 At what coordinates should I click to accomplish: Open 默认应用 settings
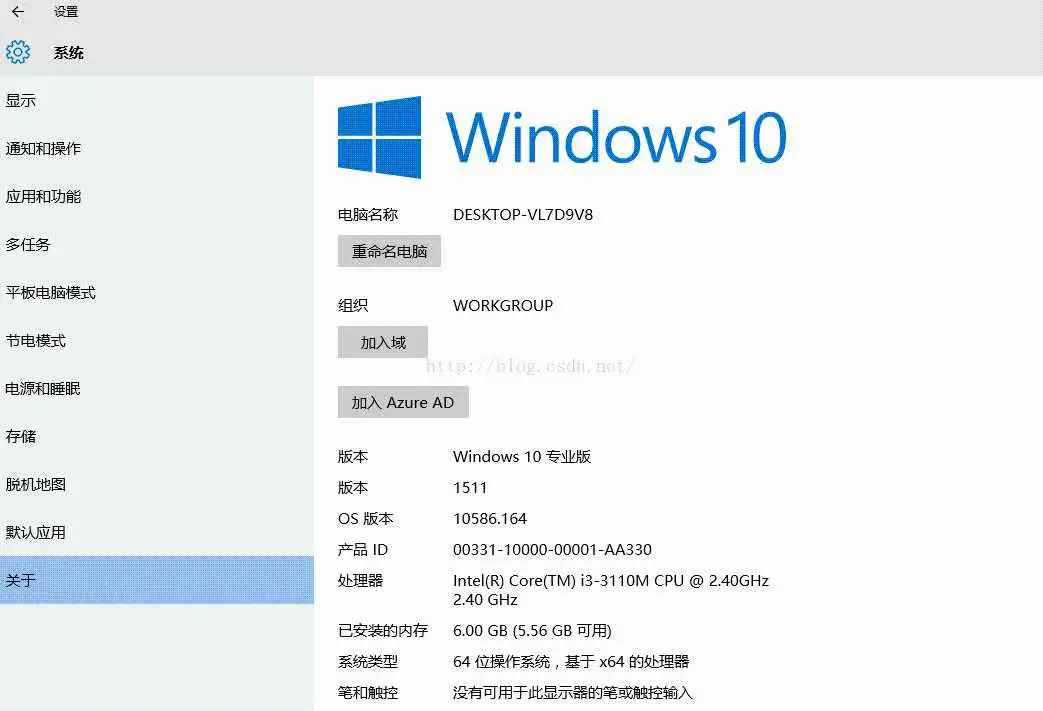point(36,532)
